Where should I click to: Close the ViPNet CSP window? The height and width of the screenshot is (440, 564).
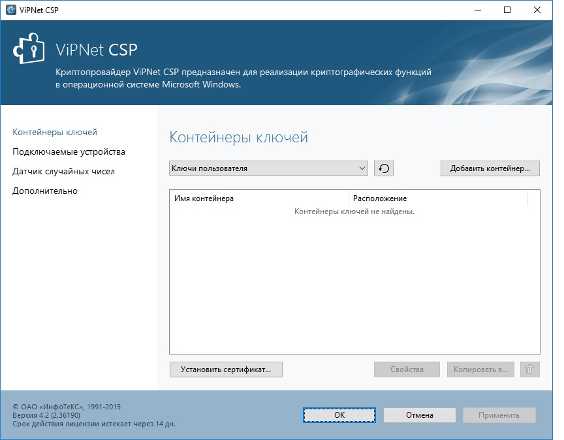(x=537, y=10)
